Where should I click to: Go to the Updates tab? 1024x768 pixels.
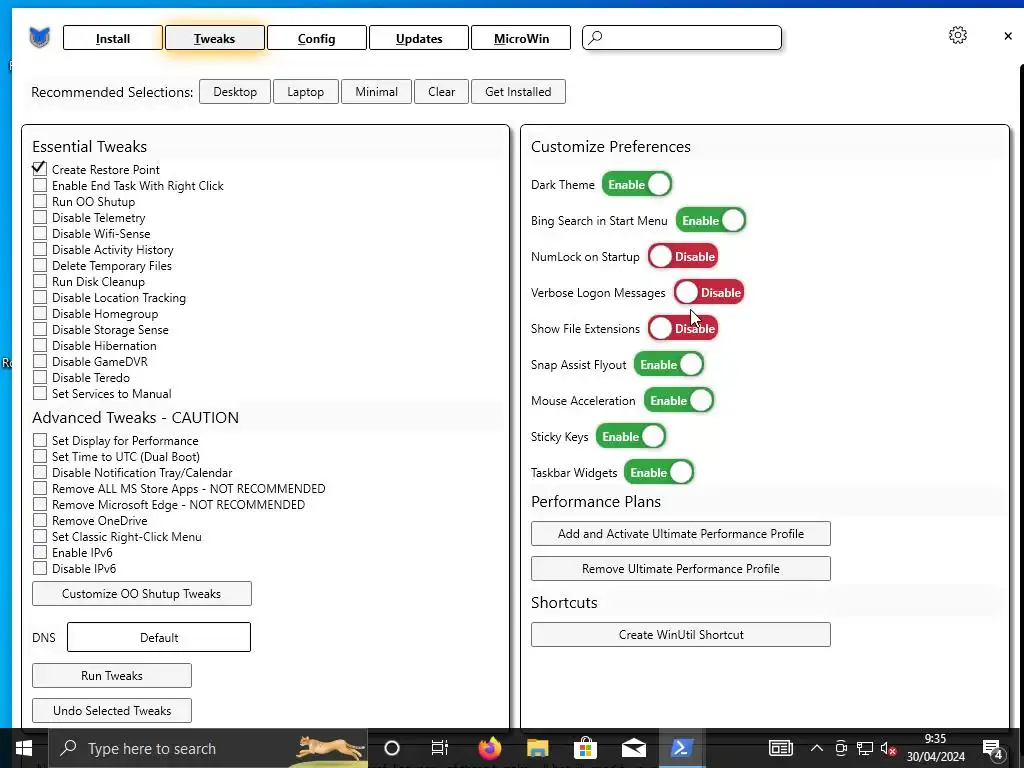419,38
